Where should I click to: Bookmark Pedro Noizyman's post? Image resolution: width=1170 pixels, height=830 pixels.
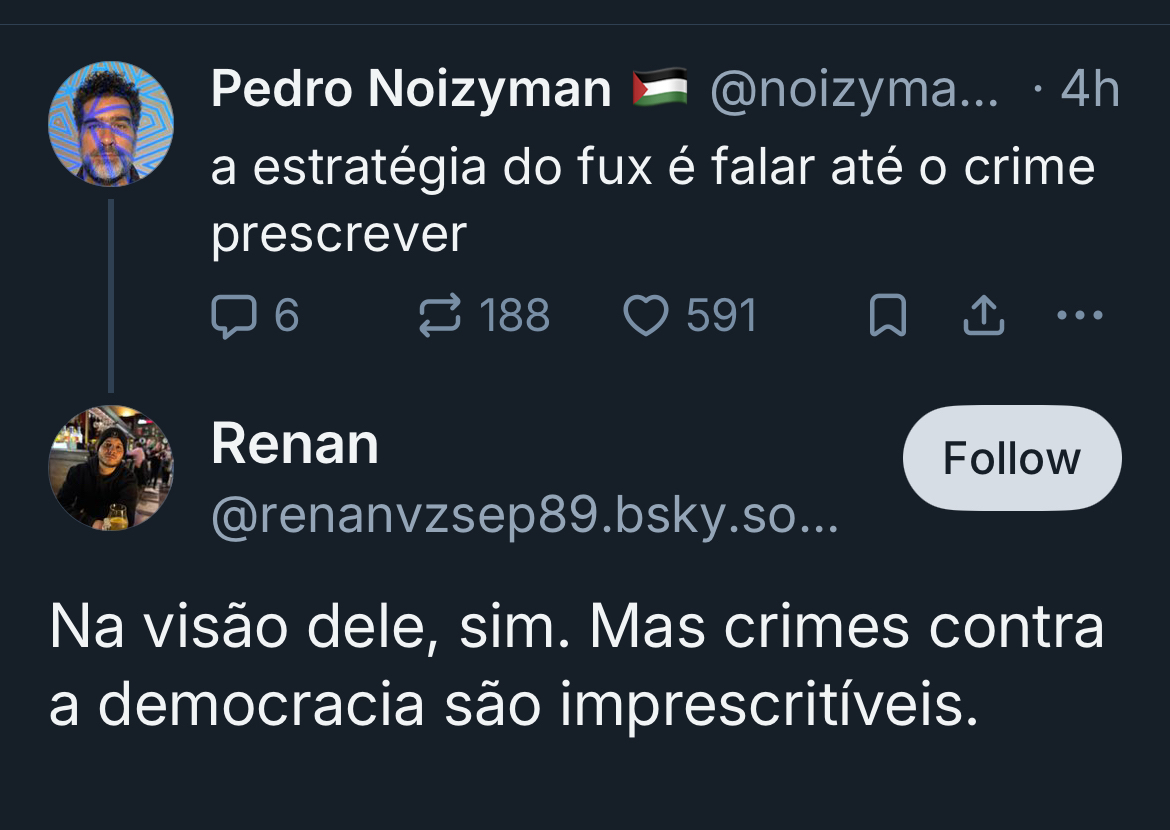tap(888, 317)
